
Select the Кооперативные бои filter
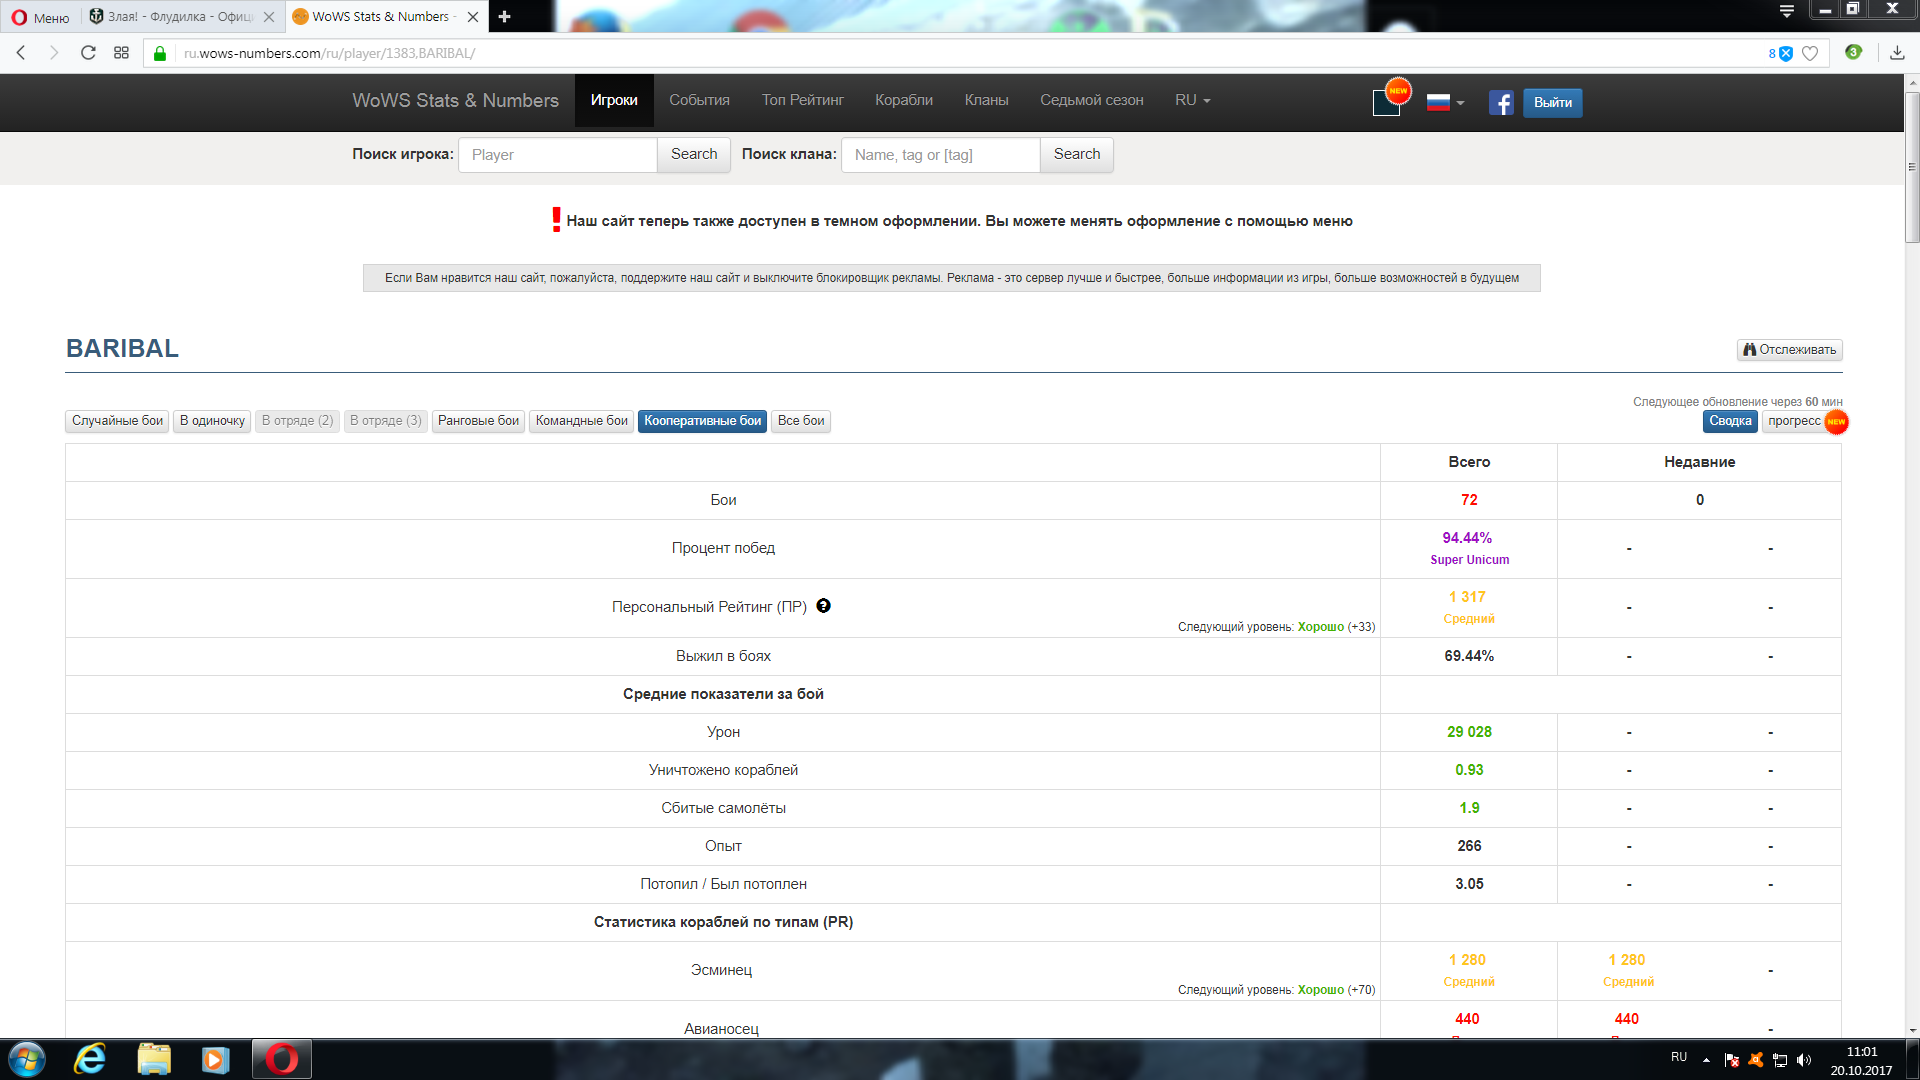point(702,421)
